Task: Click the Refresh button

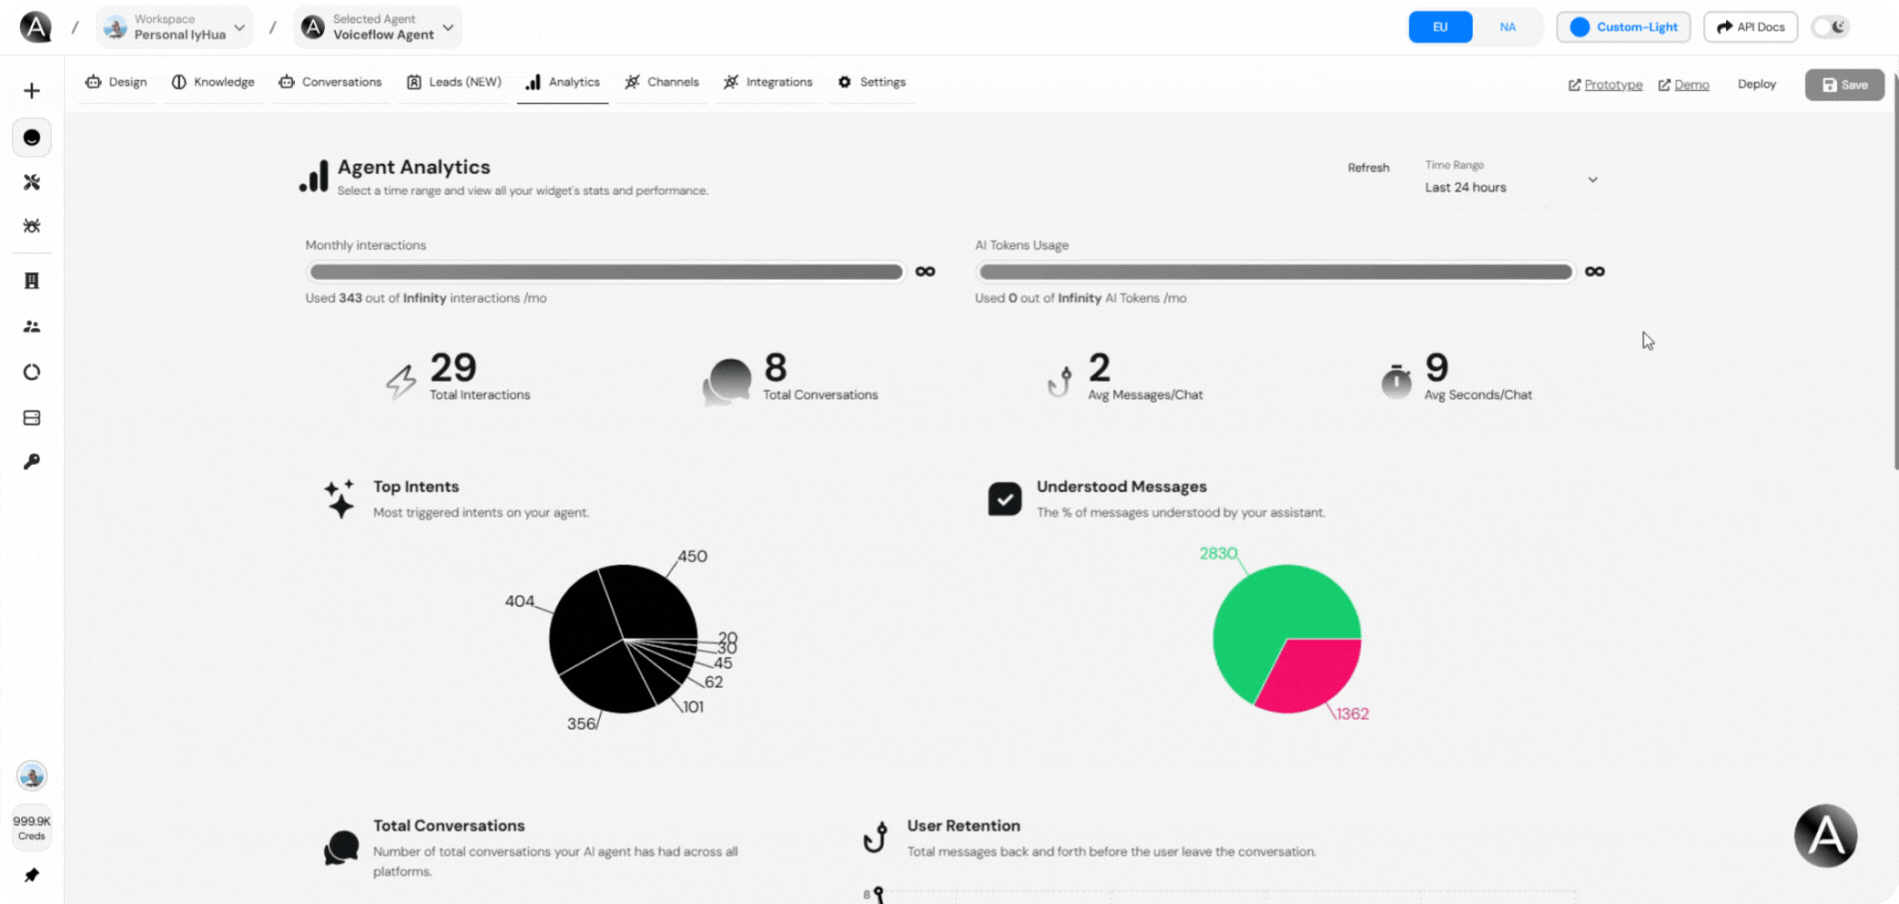Action: point(1368,168)
